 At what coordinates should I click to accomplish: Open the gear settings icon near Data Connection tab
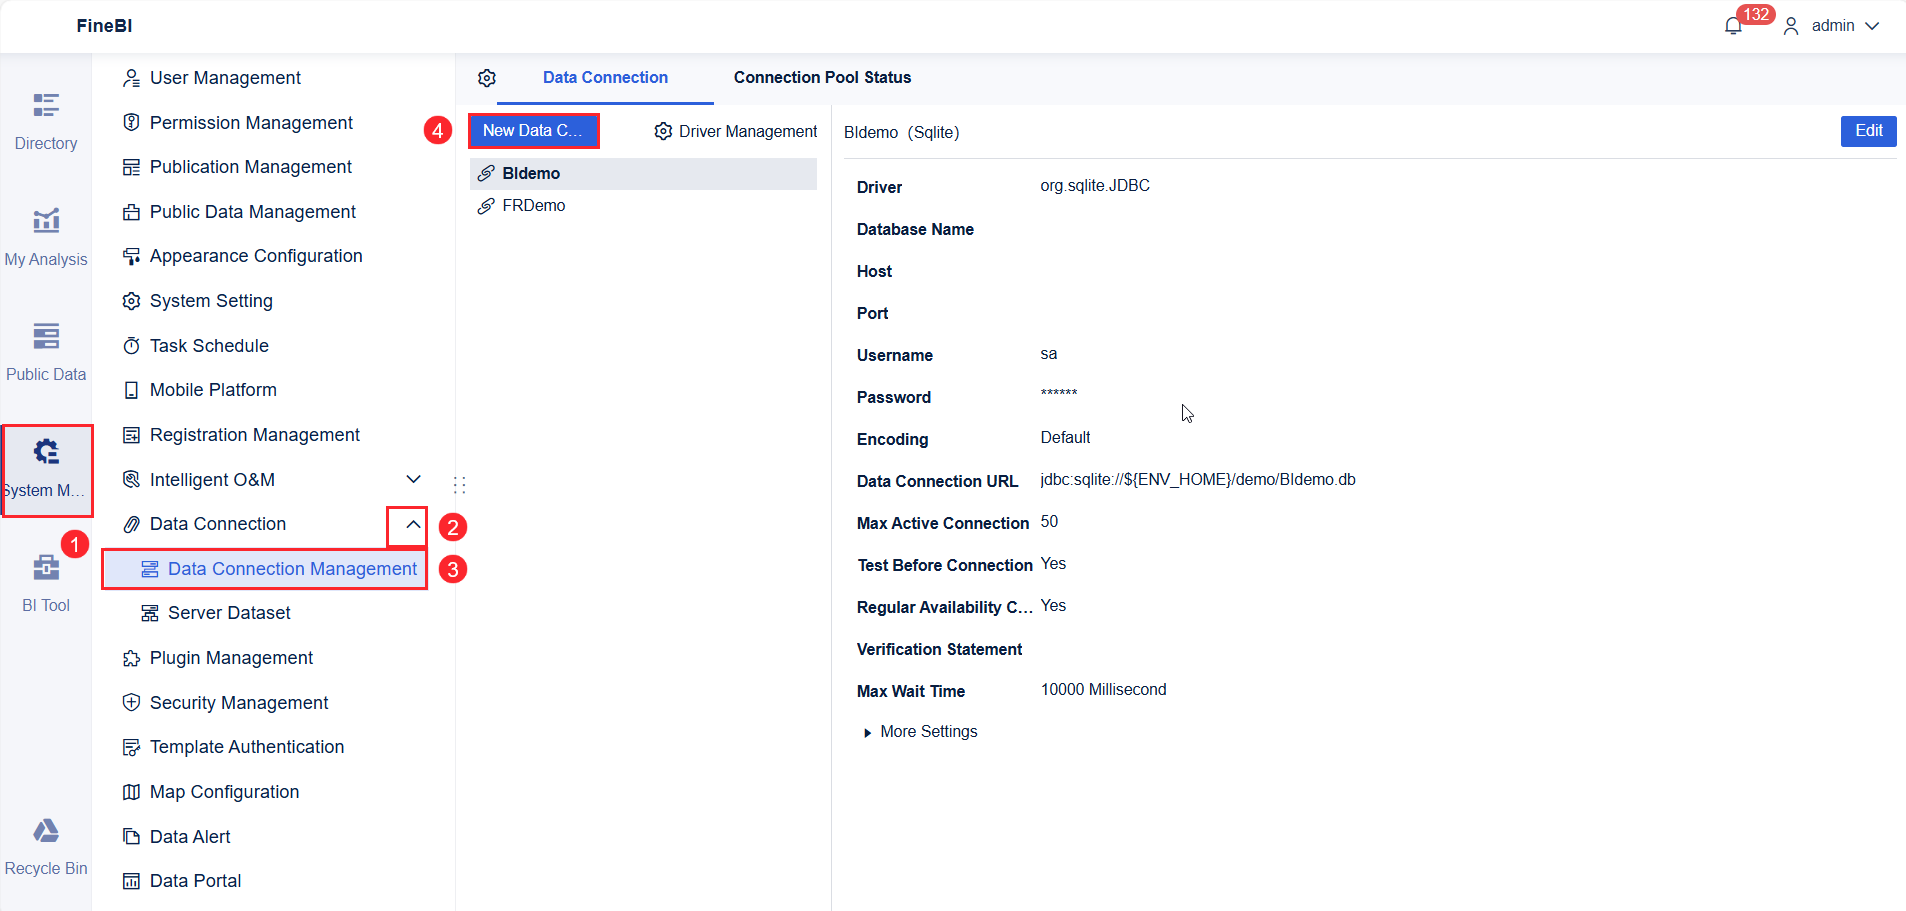pyautogui.click(x=487, y=77)
